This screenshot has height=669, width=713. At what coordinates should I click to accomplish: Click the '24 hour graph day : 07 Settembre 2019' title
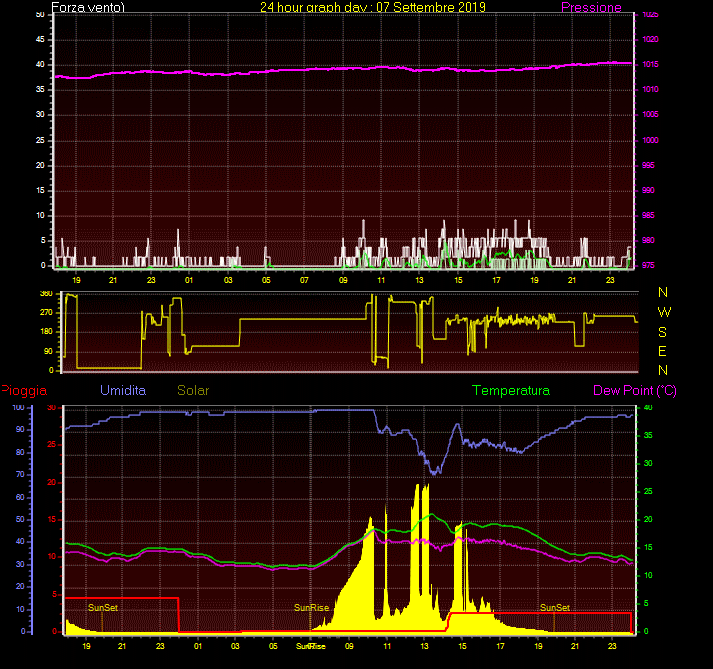(x=373, y=7)
